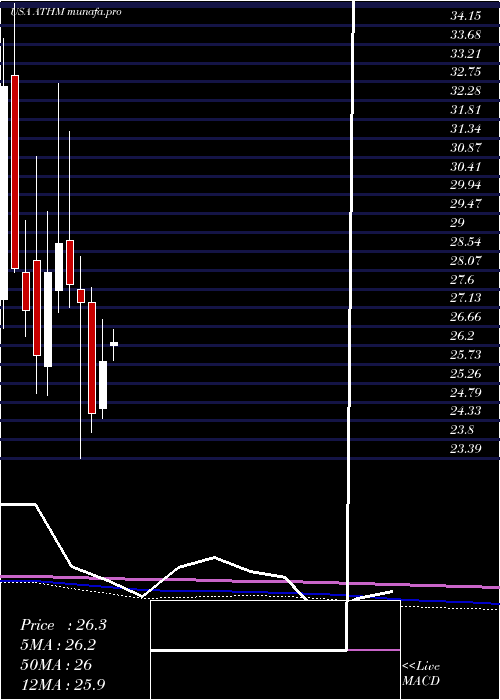
Task: Click the 26.66 price axis label
Action: pyautogui.click(x=466, y=317)
